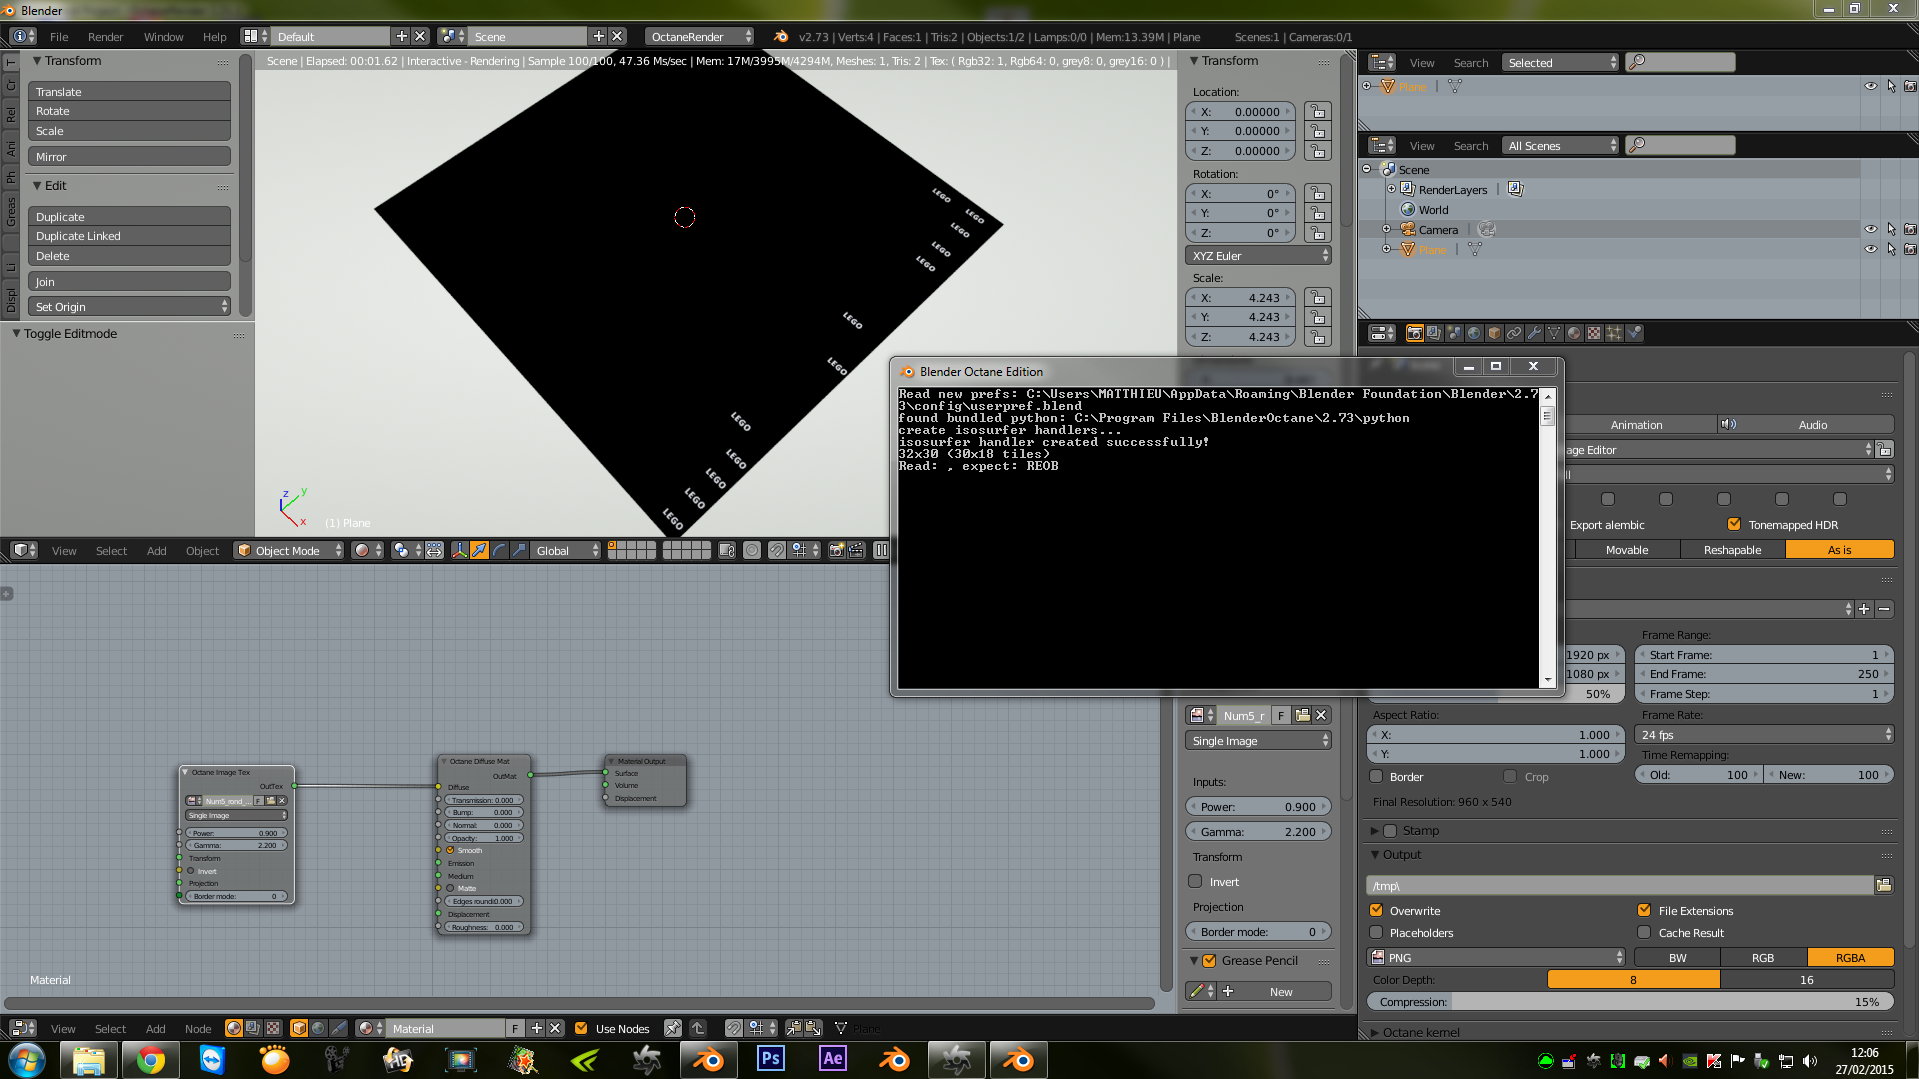Open the Object menu in 3D viewport header
Viewport: 1919px width, 1079px height.
pyautogui.click(x=202, y=550)
